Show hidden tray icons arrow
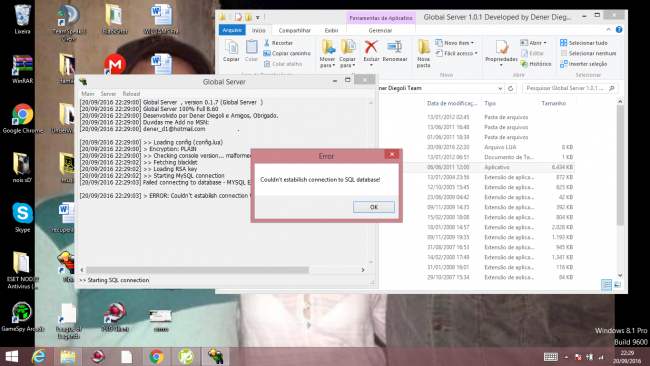This screenshot has height=366, width=650. click(x=566, y=357)
